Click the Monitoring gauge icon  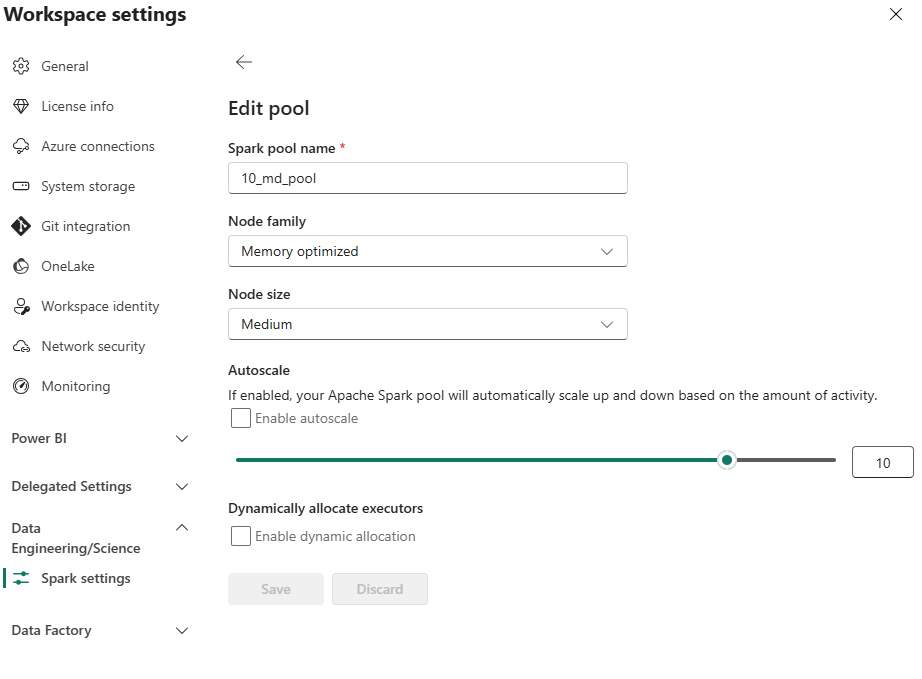(x=21, y=386)
